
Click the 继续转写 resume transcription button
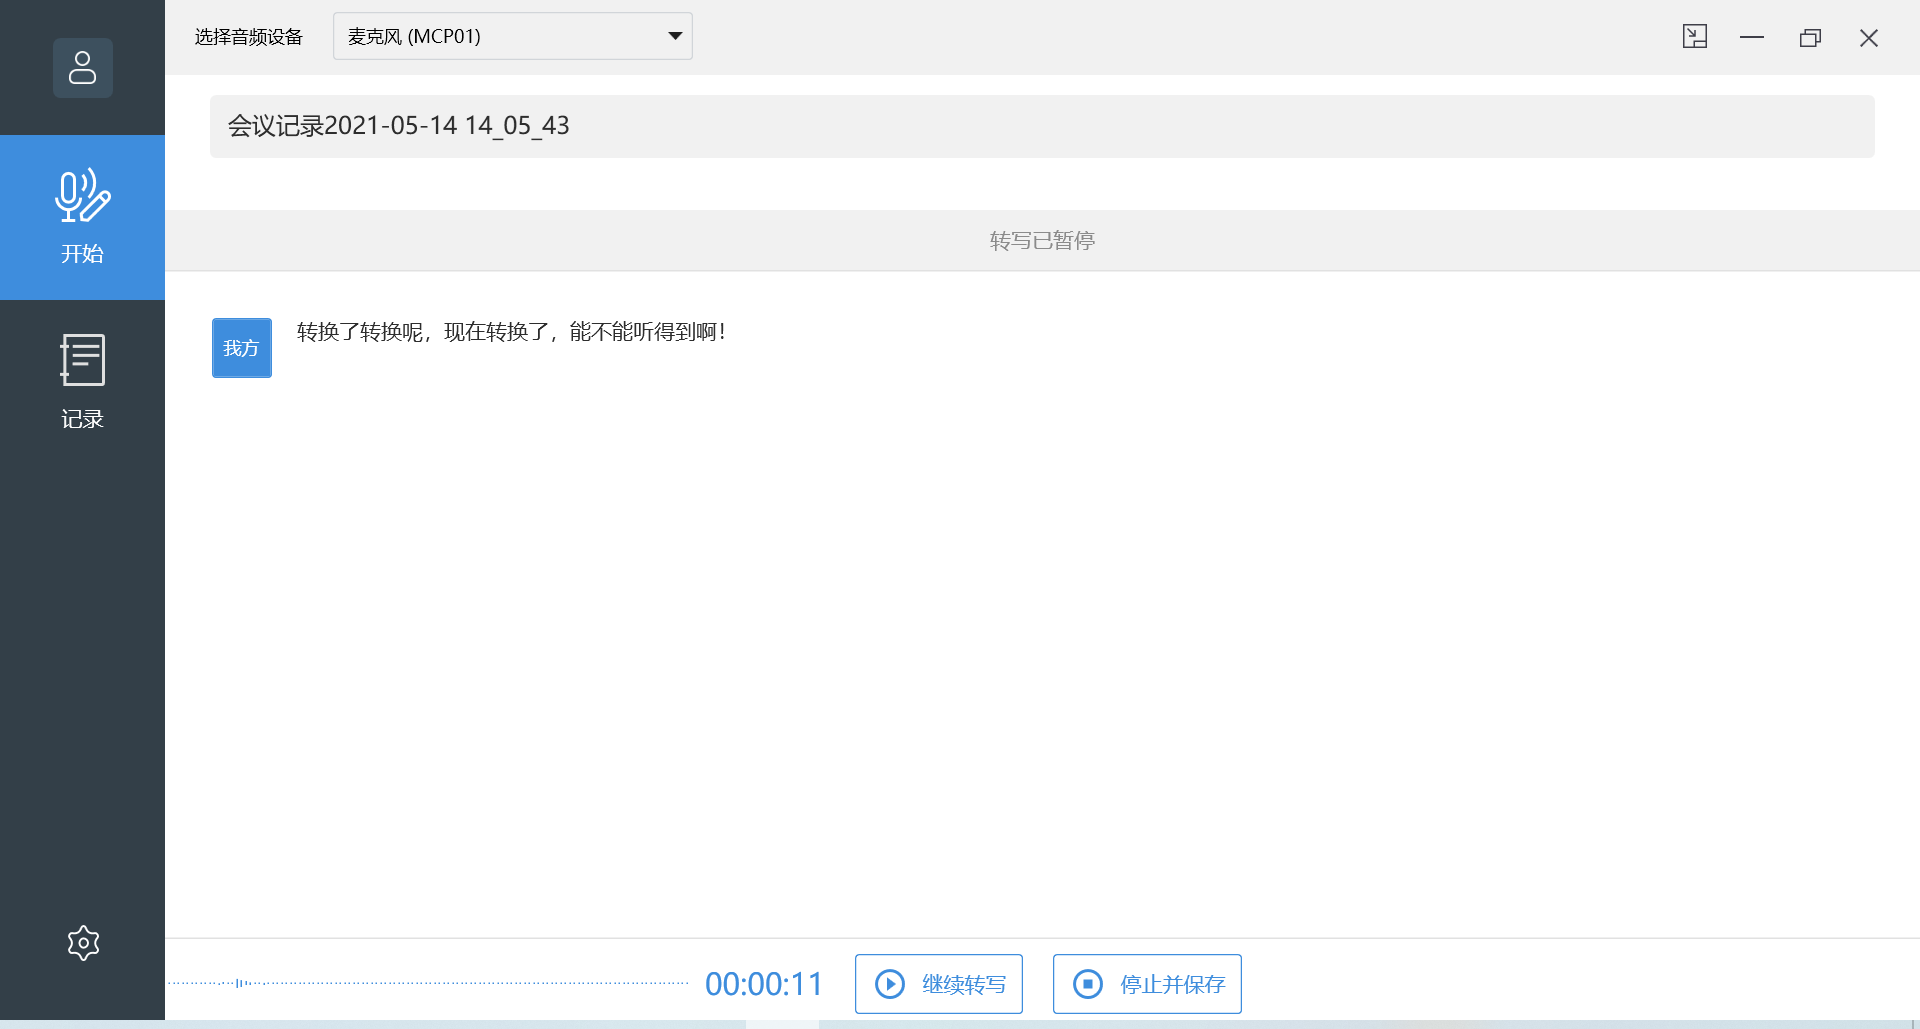click(x=939, y=984)
